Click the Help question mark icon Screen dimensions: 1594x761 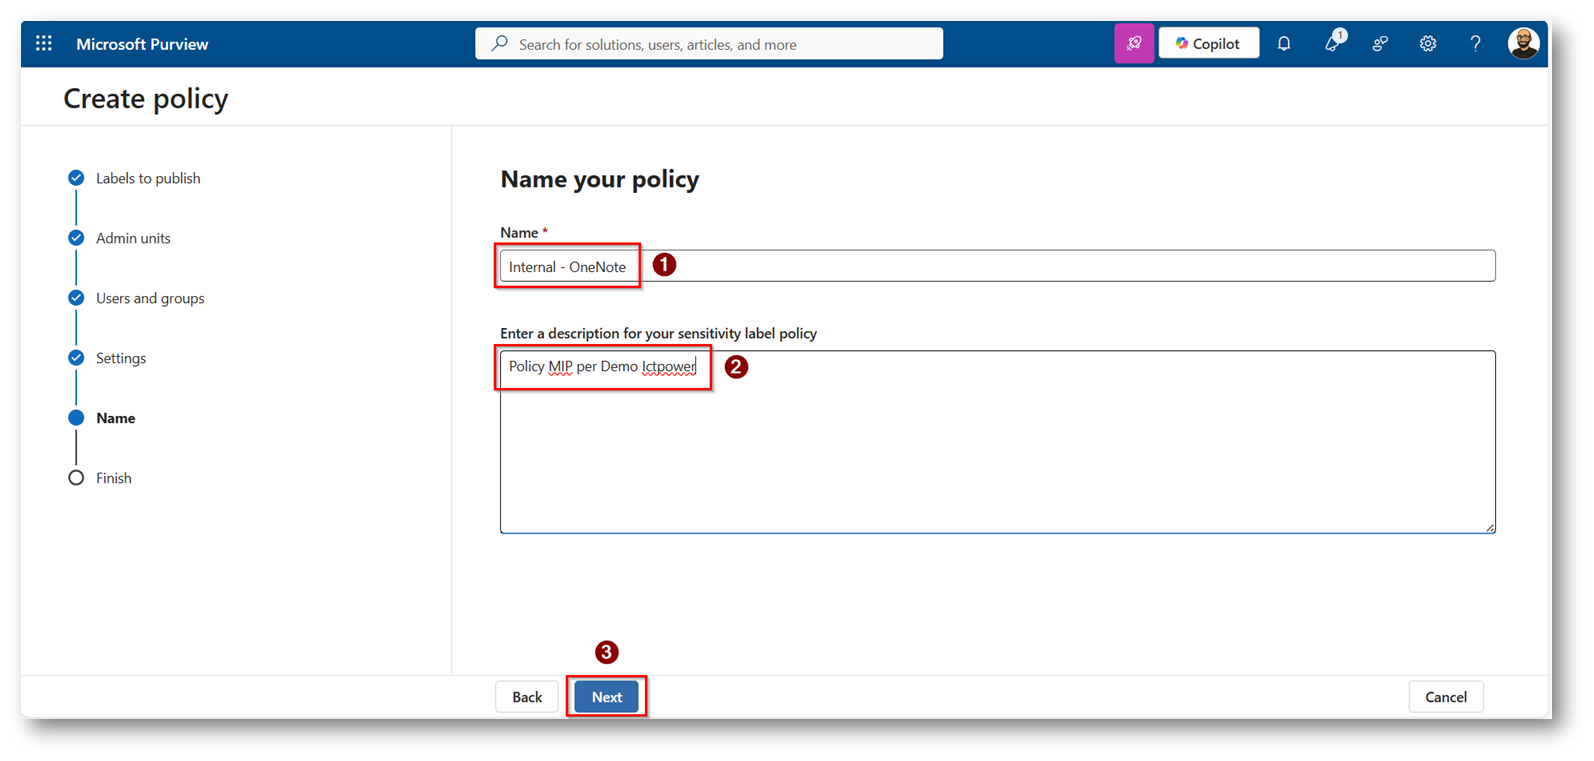click(x=1475, y=44)
